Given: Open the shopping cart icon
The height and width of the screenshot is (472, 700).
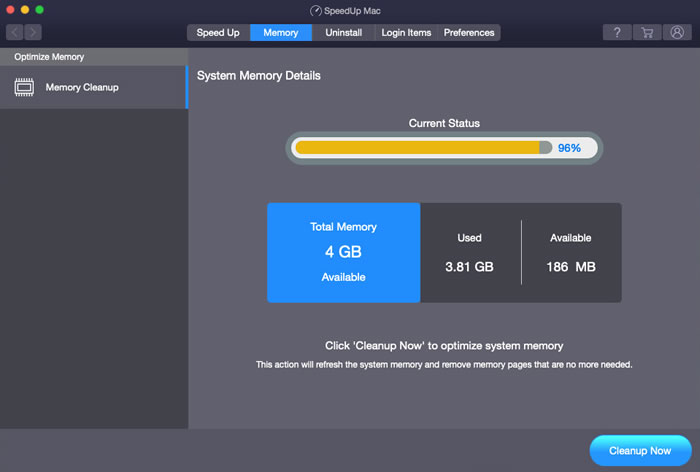Looking at the screenshot, I should (x=647, y=33).
